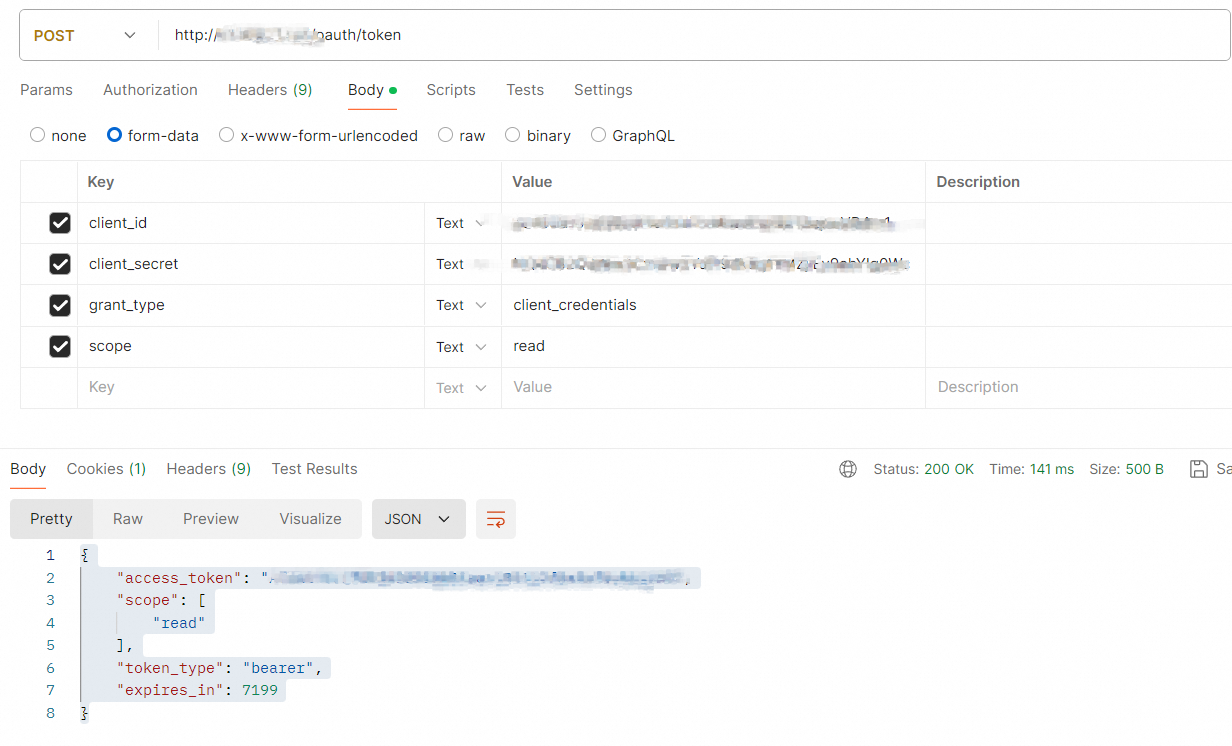This screenshot has width=1232, height=746.
Task: Disable the grant_type parameter checkbox
Action: point(60,305)
